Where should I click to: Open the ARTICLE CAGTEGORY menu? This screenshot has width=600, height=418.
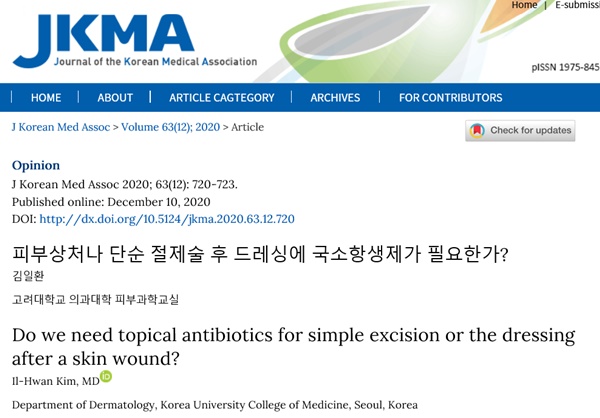(x=222, y=98)
